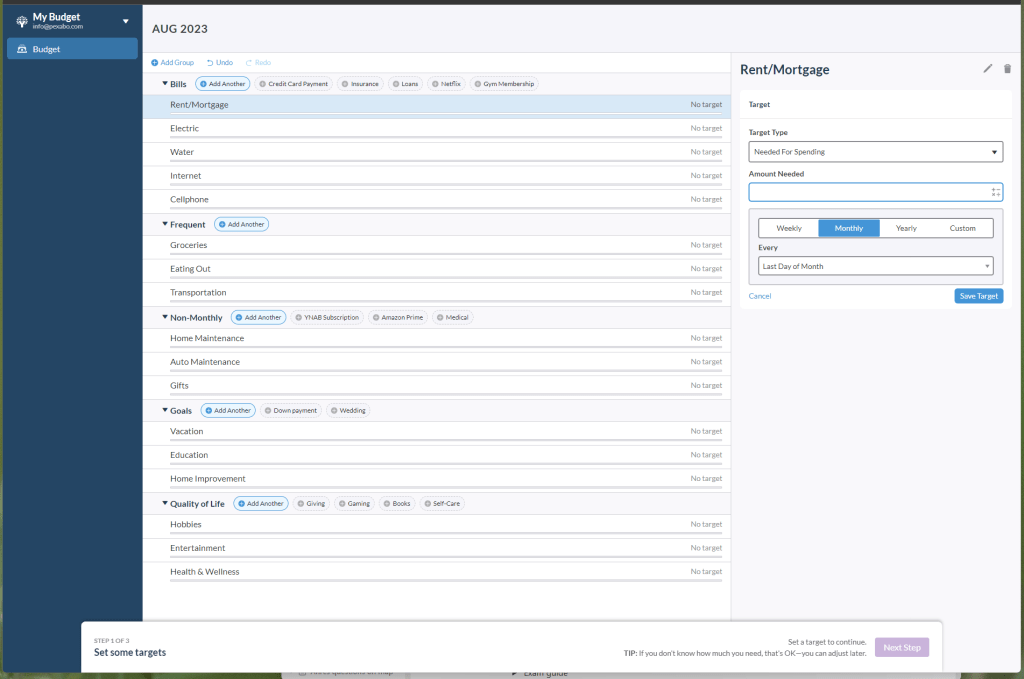Select the Transportation category row
The image size is (1024, 679).
(437, 294)
